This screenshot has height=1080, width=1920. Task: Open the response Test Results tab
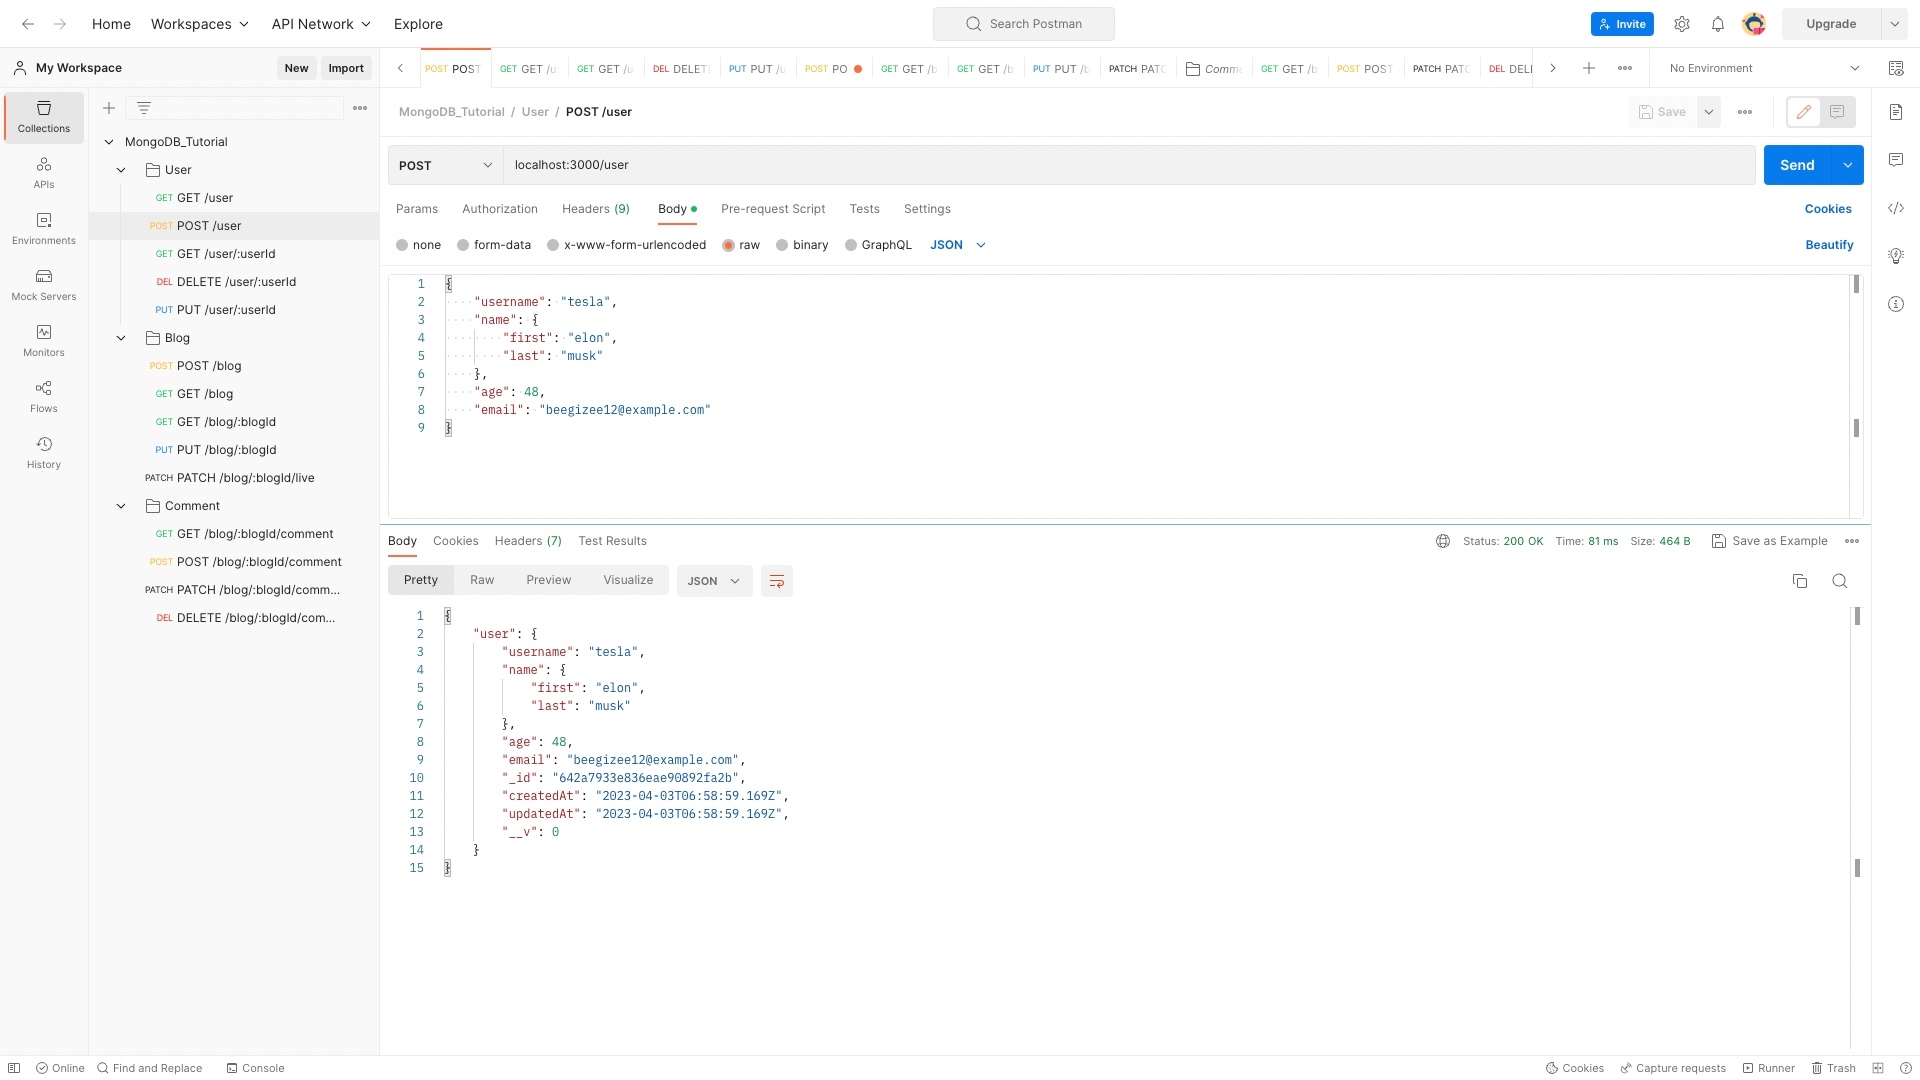click(612, 541)
